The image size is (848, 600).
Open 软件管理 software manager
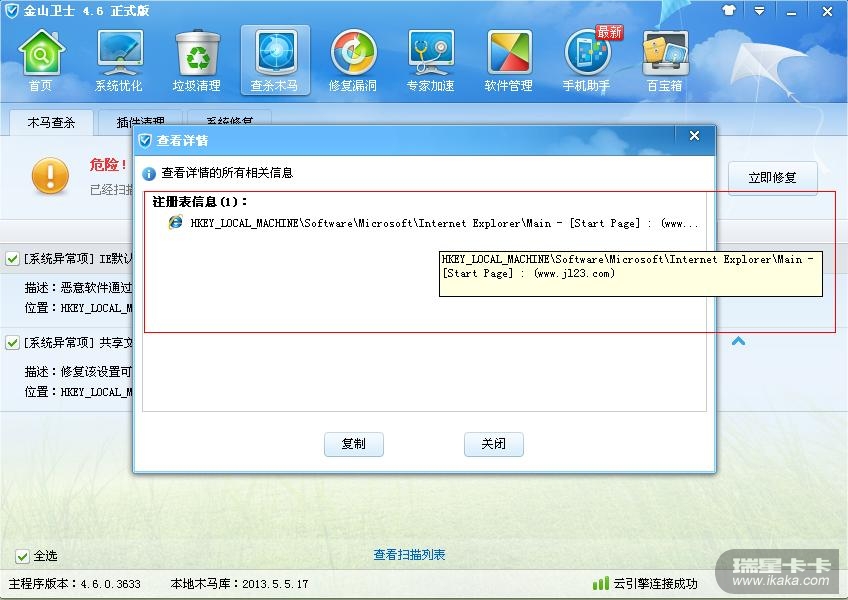(x=508, y=61)
